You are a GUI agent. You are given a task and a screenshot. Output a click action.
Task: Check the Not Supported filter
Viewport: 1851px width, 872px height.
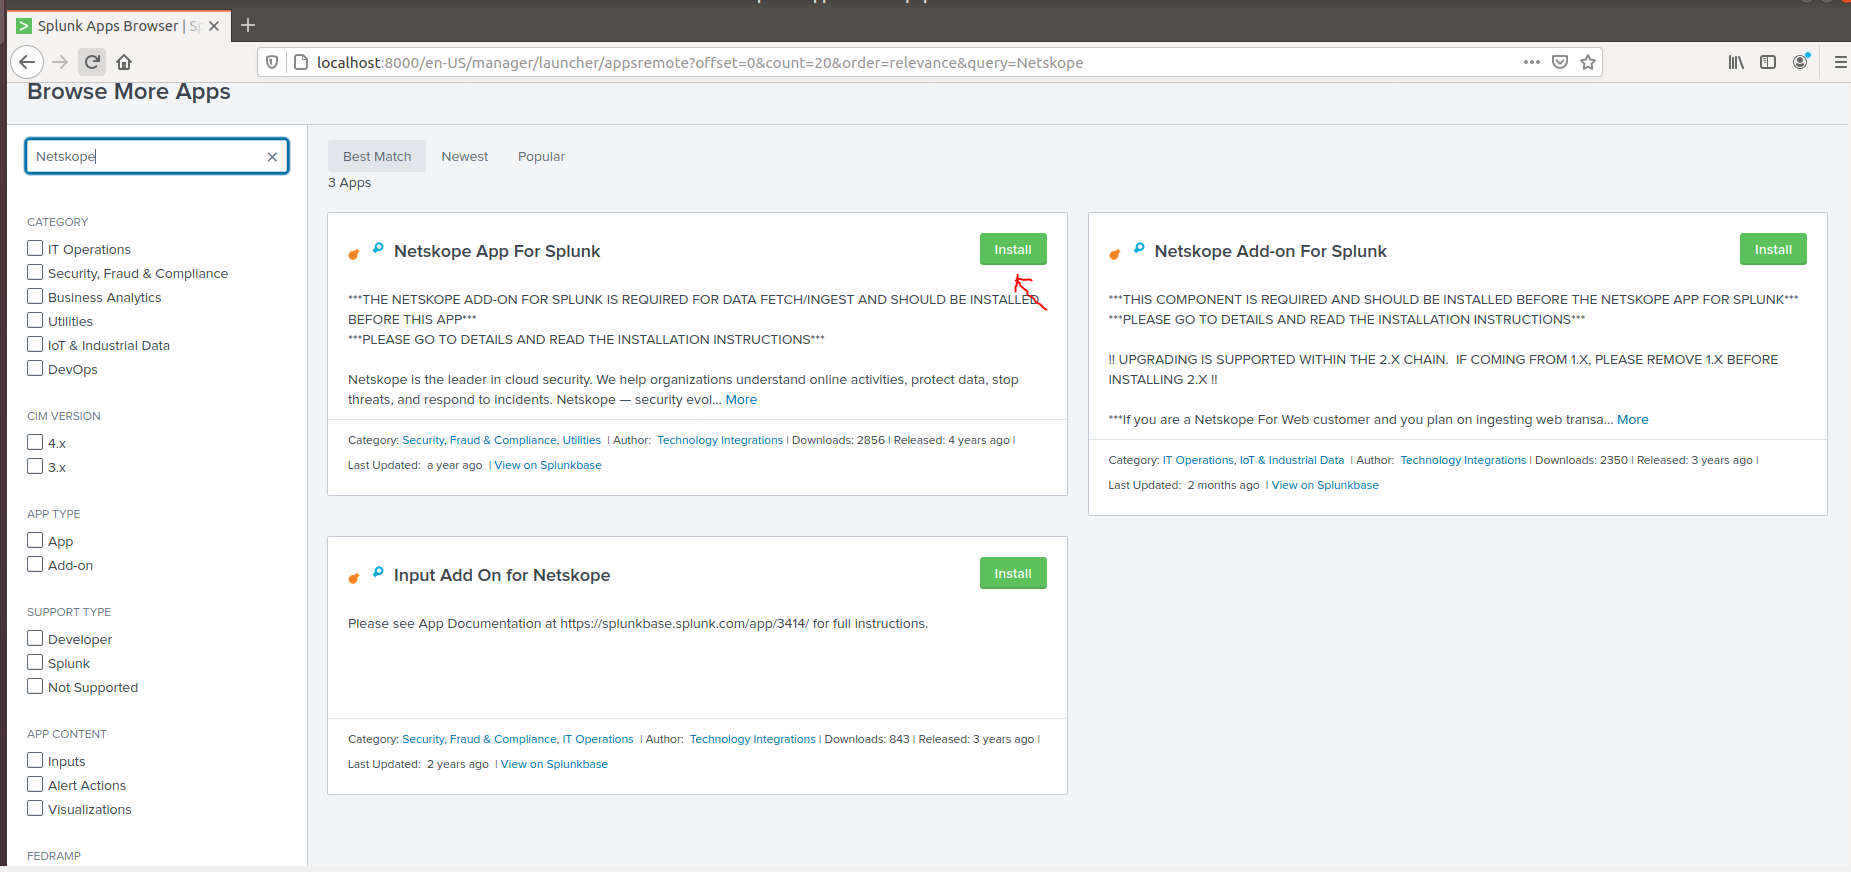click(35, 686)
